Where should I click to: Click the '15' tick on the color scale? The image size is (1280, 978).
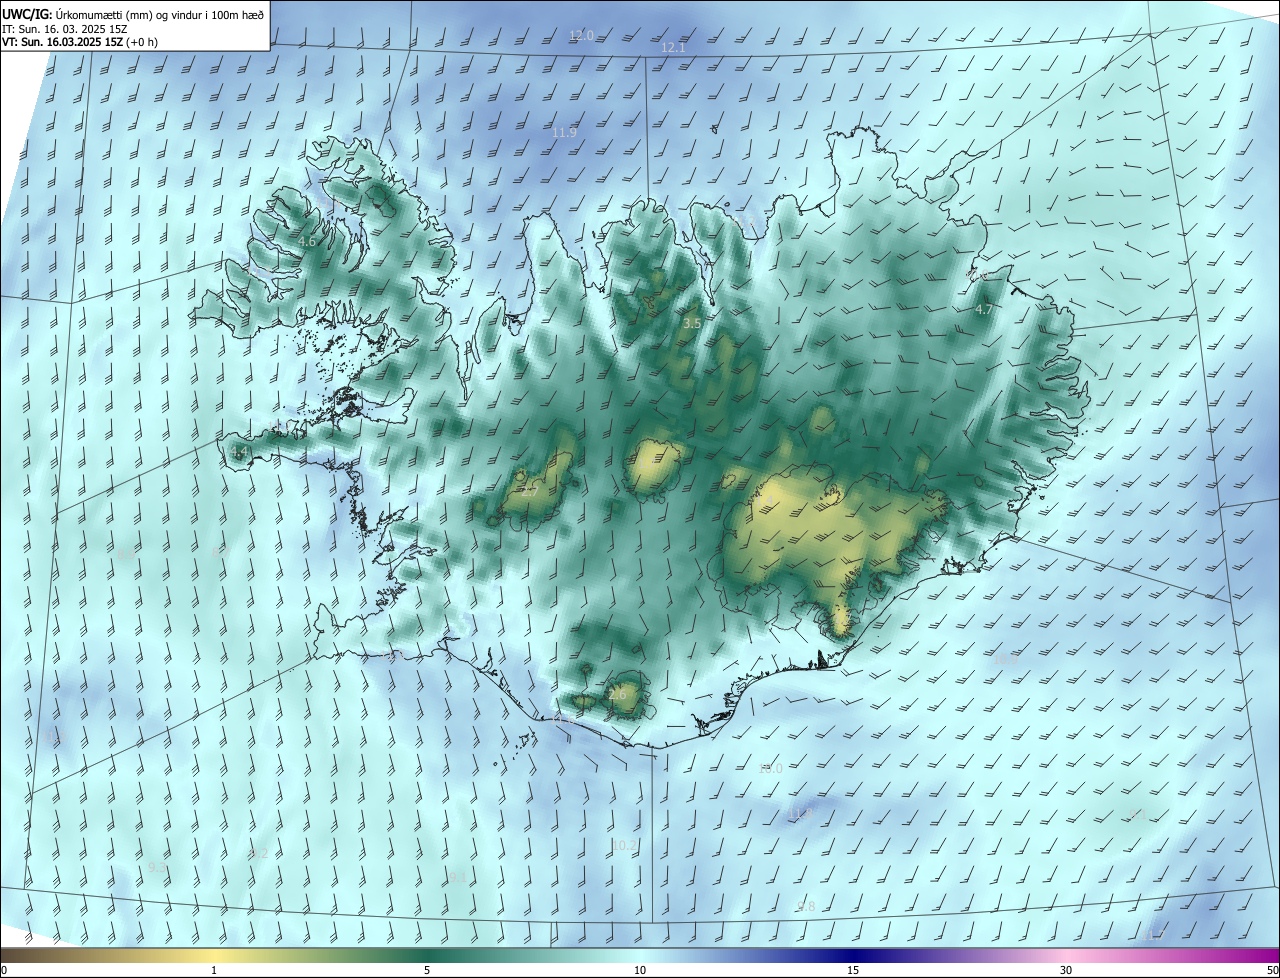(x=853, y=971)
